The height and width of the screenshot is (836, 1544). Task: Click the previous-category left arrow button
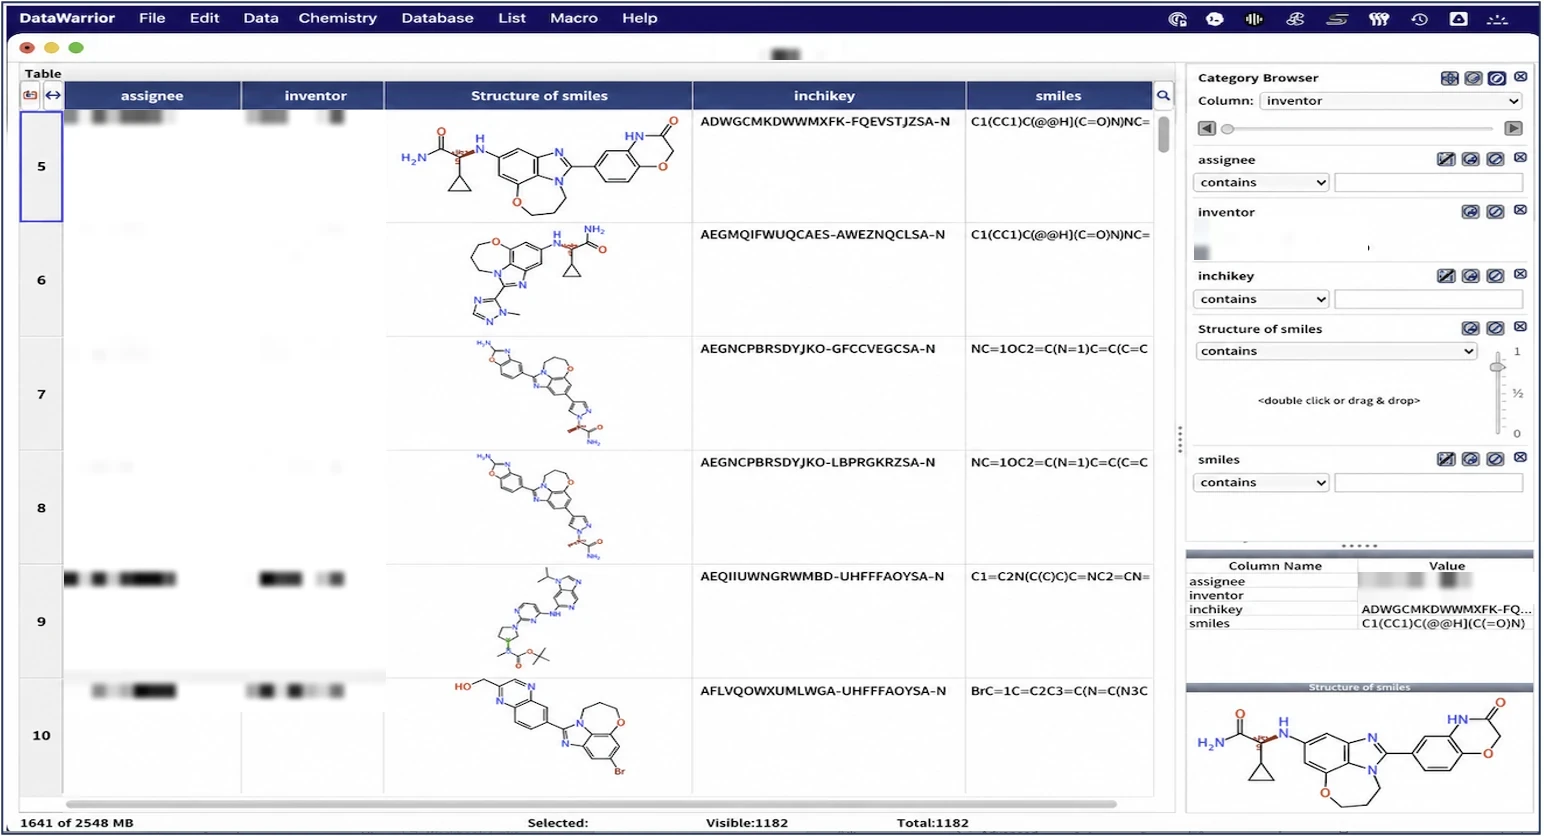[1207, 129]
